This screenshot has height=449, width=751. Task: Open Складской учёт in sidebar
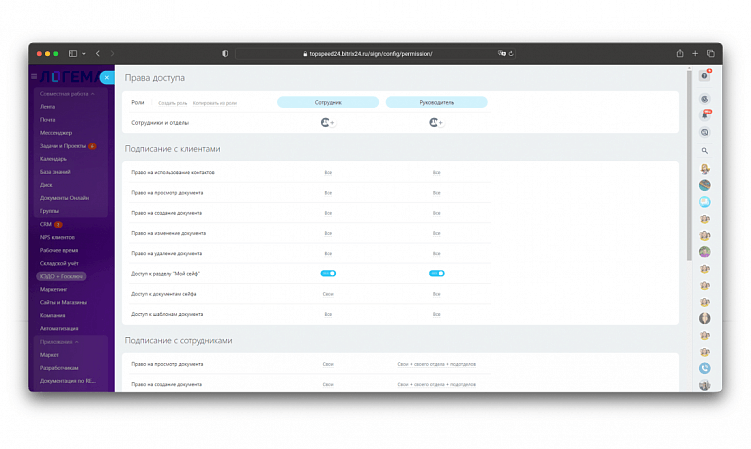click(59, 263)
